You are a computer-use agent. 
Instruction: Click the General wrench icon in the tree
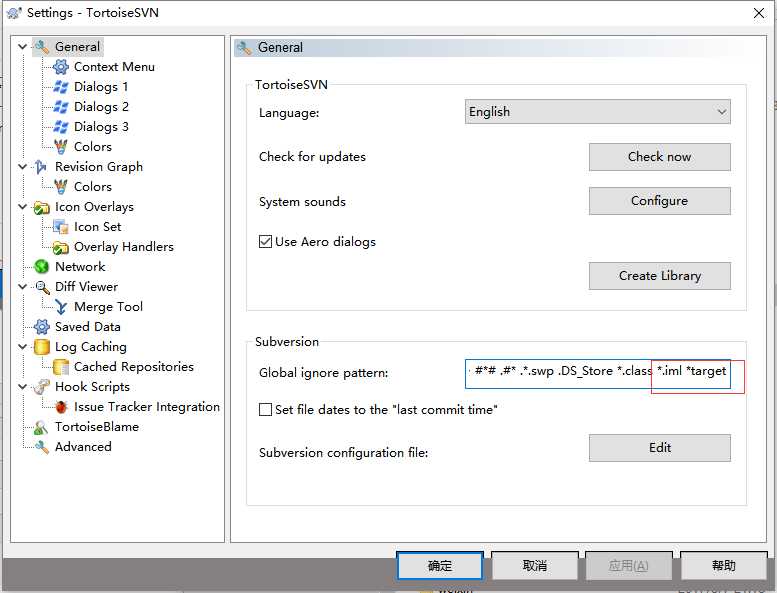point(42,47)
